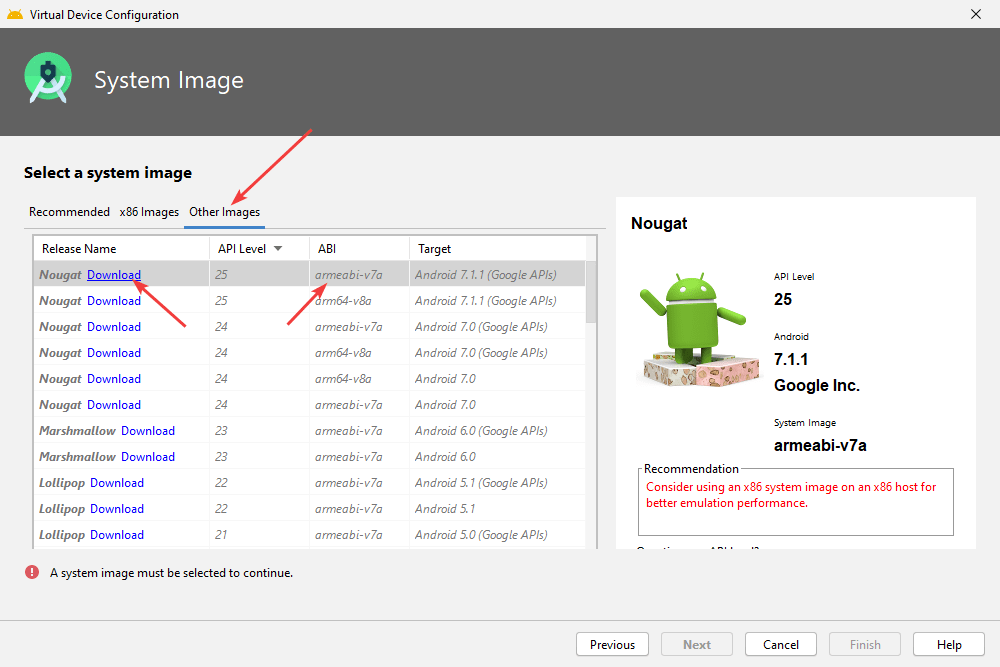This screenshot has height=667, width=1000.
Task: Open Help for this dialog
Action: (949, 645)
